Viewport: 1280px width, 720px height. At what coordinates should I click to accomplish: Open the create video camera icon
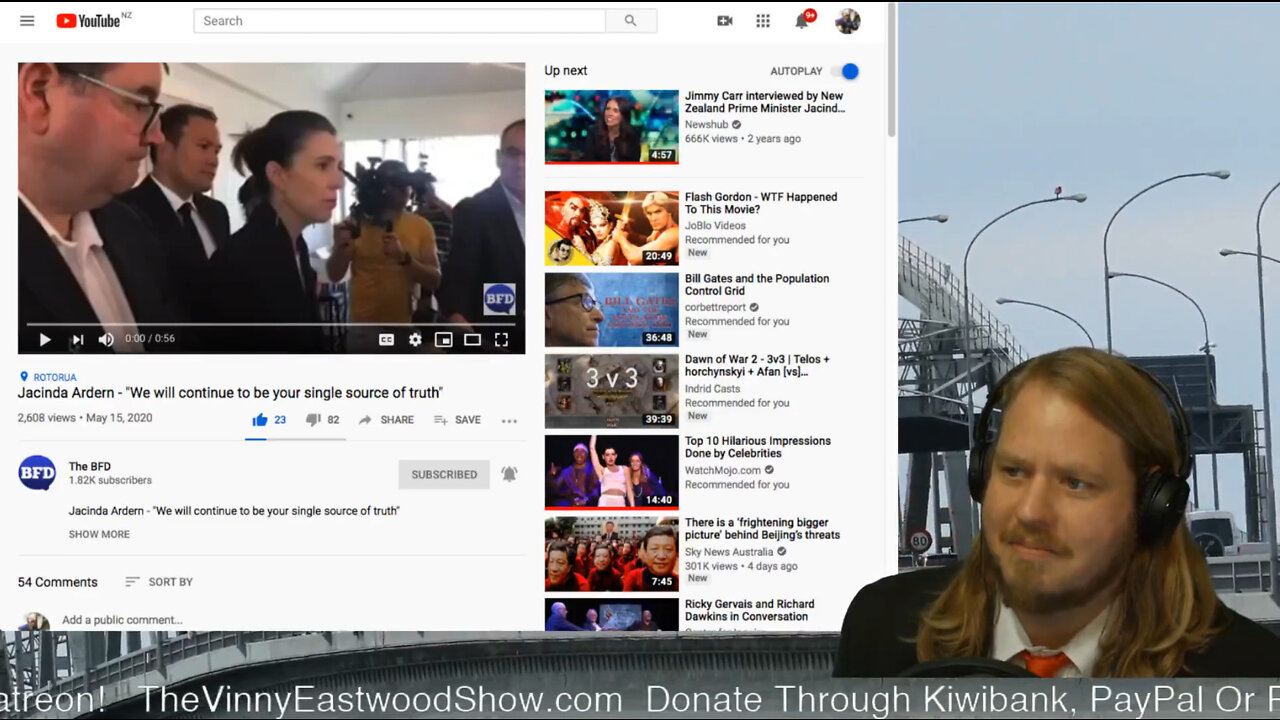[x=725, y=21]
